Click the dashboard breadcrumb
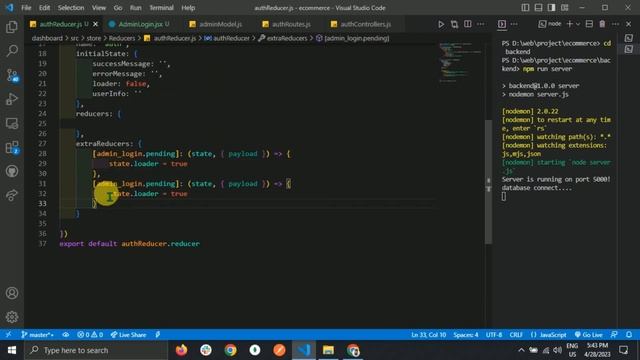The image size is (640, 360). (47, 38)
